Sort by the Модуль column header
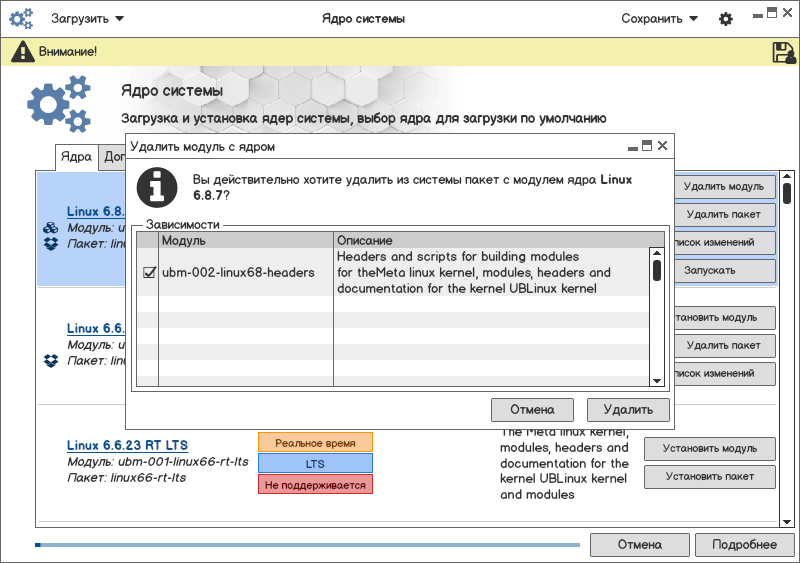Image resolution: width=800 pixels, height=563 pixels. pos(245,241)
